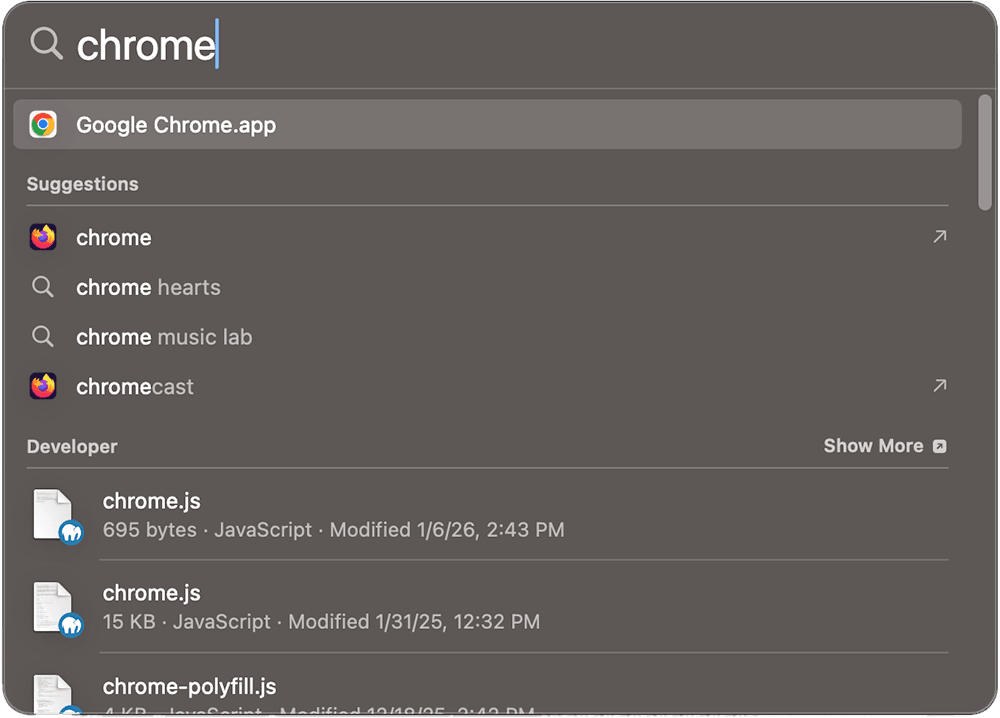Click the arrow beside chromecast suggestion
Viewport: 1000px width, 718px height.
tap(938, 386)
